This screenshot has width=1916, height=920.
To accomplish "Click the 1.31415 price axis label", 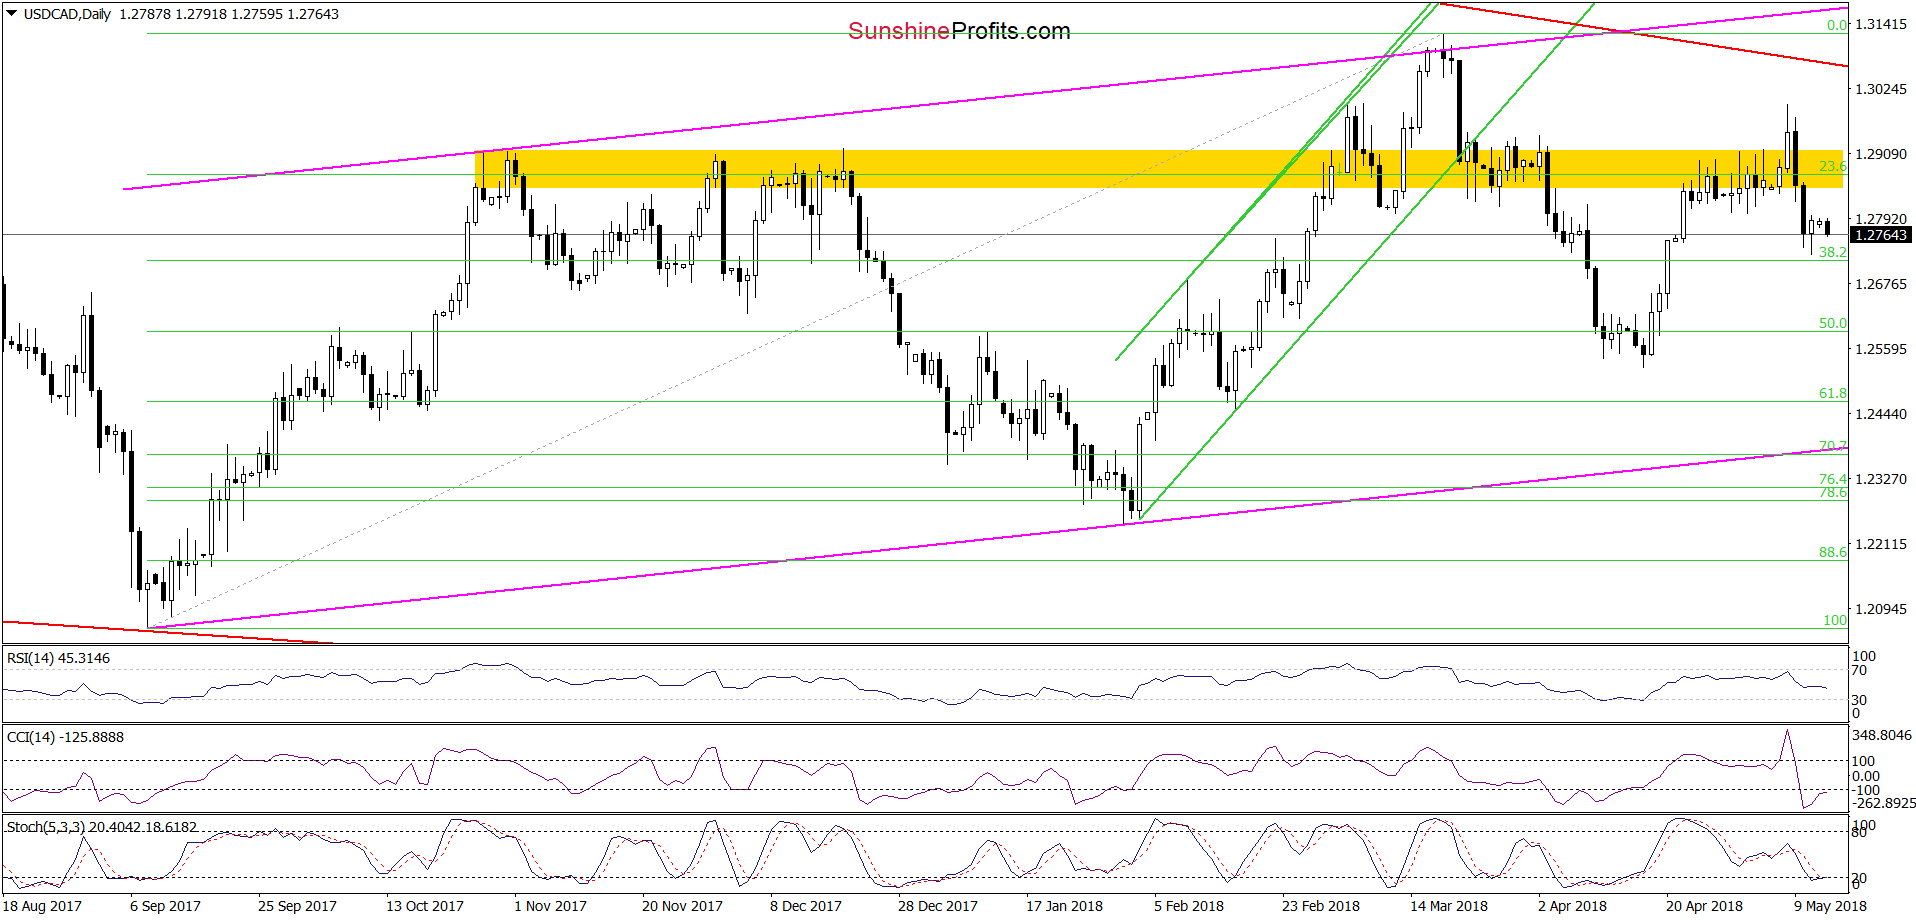I will click(x=1881, y=24).
